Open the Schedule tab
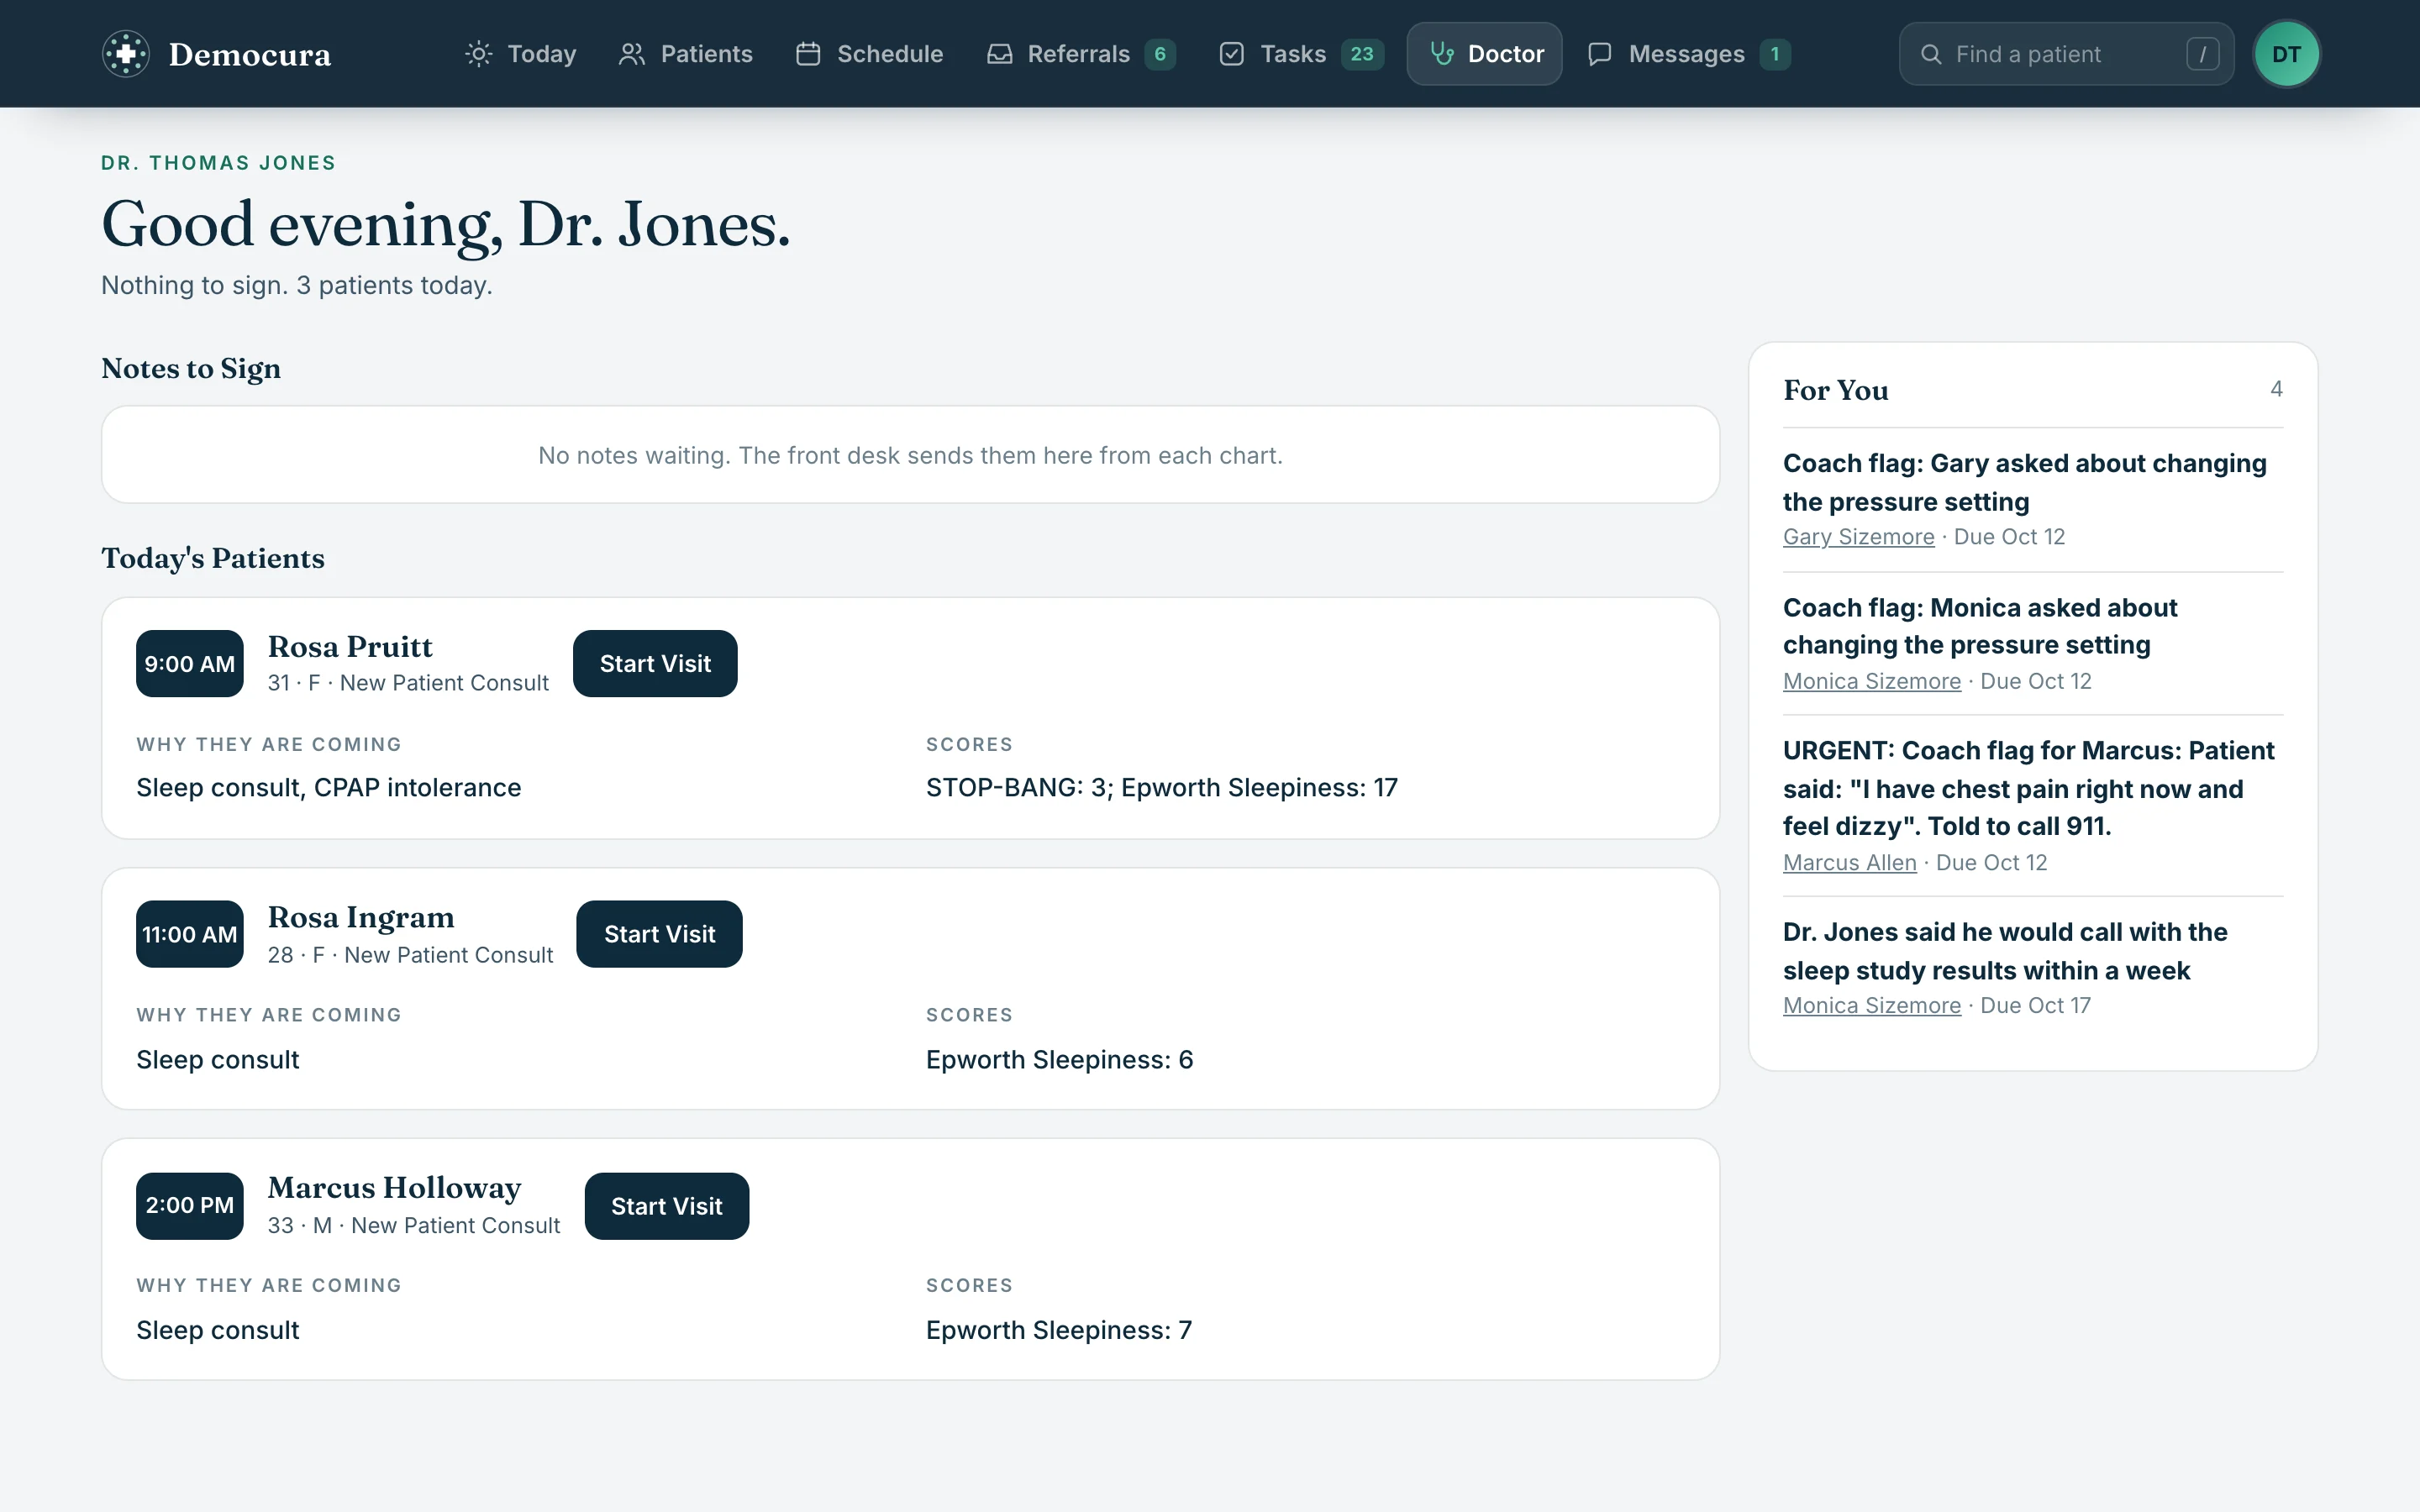This screenshot has height=1512, width=2420. pyautogui.click(x=869, y=54)
